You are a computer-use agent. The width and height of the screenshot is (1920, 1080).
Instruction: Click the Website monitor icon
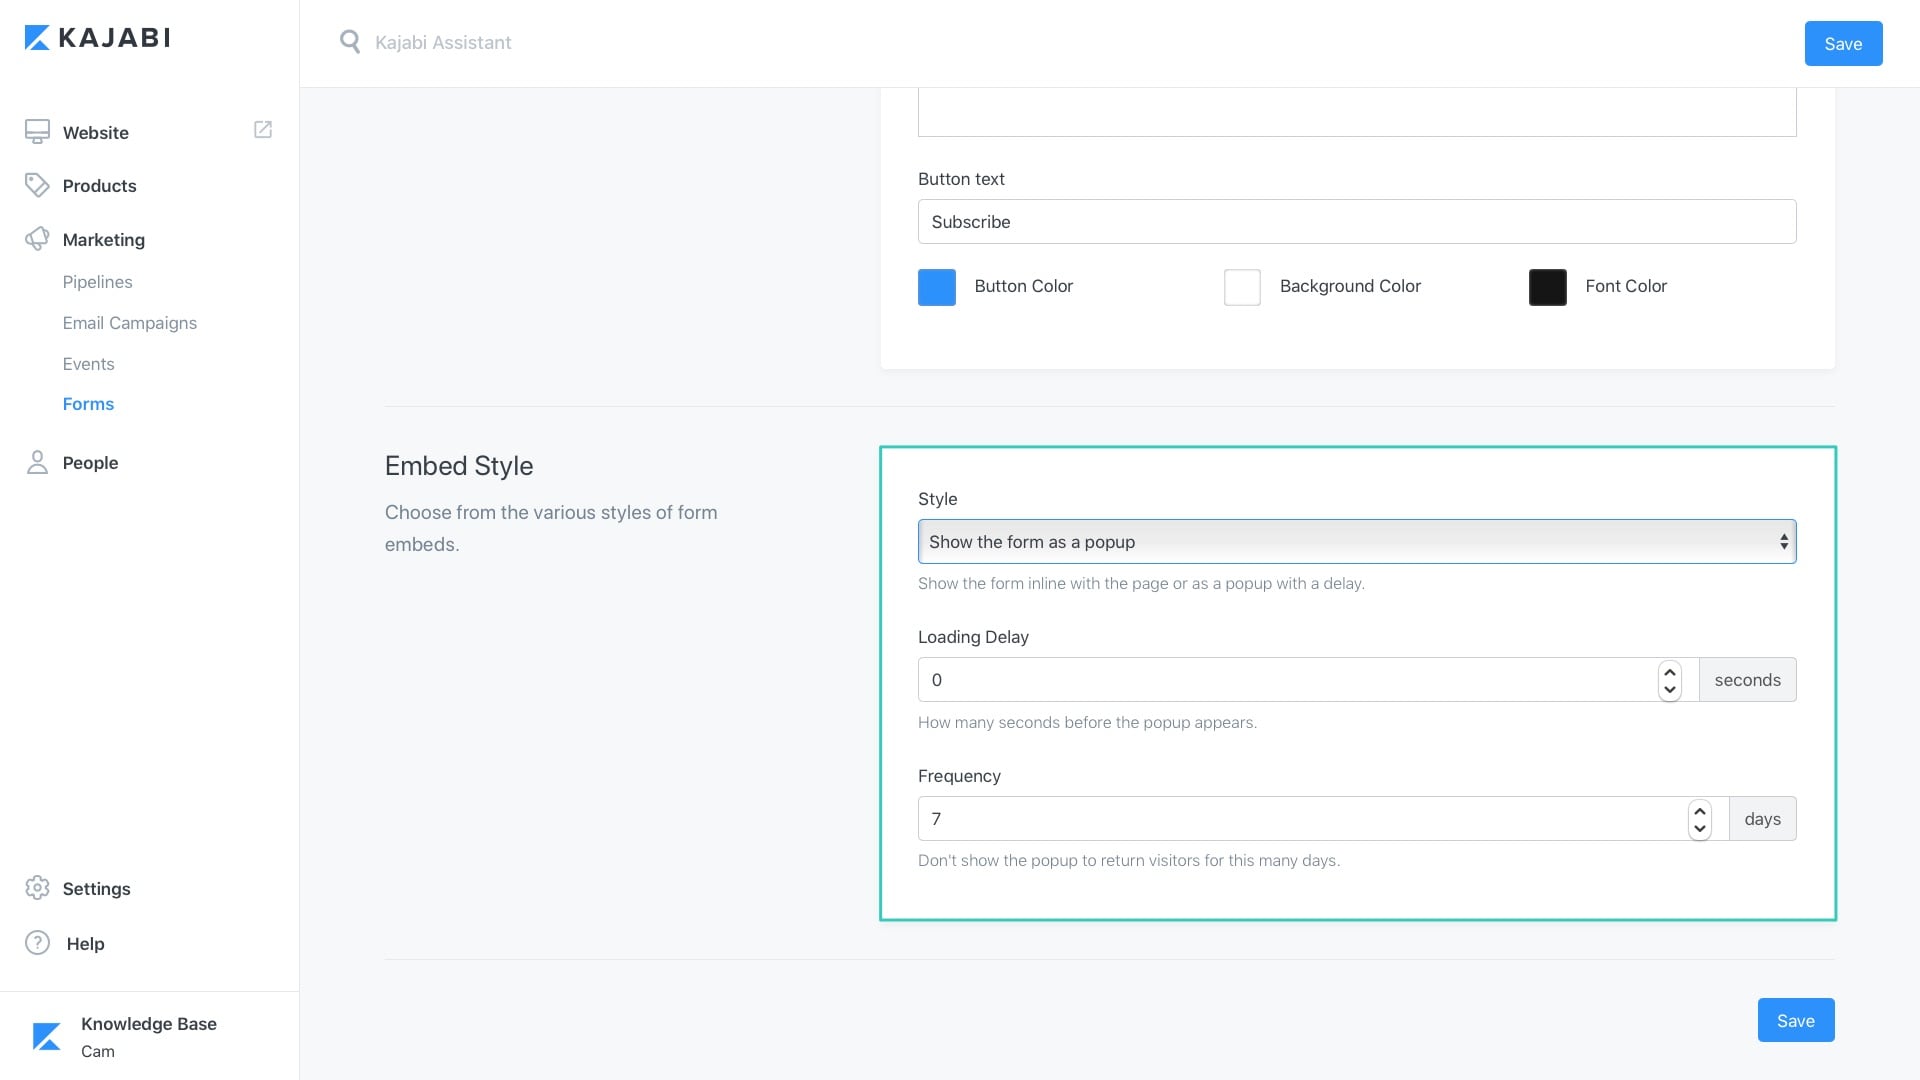click(37, 132)
